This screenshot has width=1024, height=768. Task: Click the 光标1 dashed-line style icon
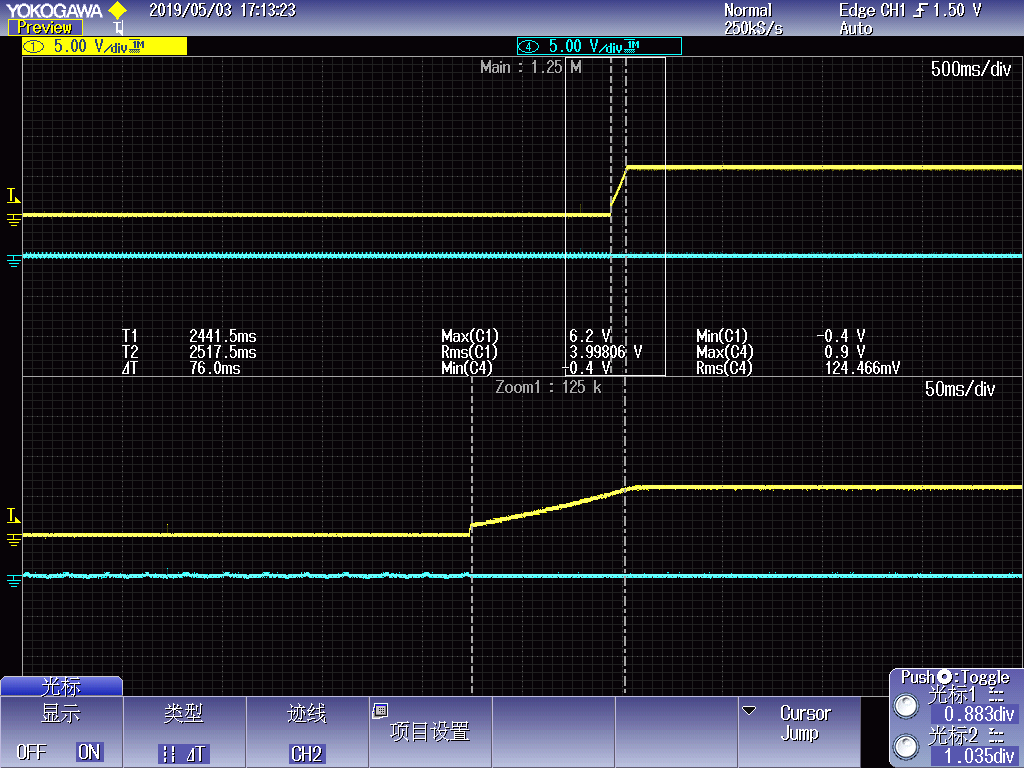997,695
